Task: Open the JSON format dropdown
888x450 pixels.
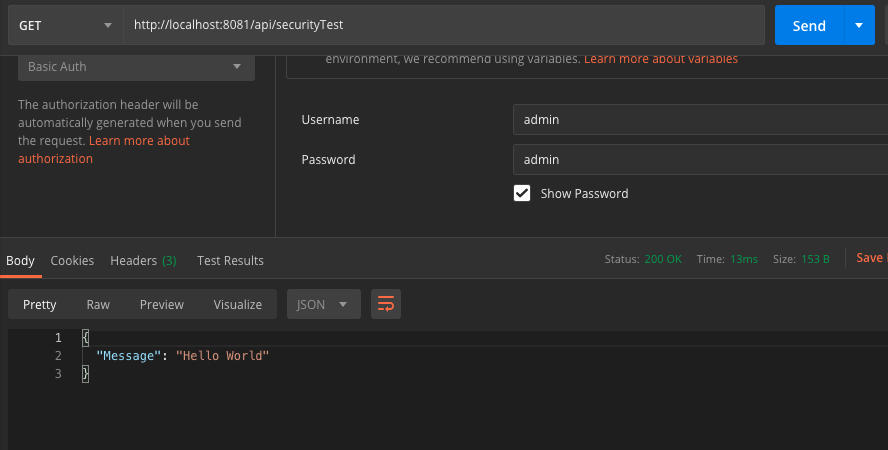Action: [324, 305]
